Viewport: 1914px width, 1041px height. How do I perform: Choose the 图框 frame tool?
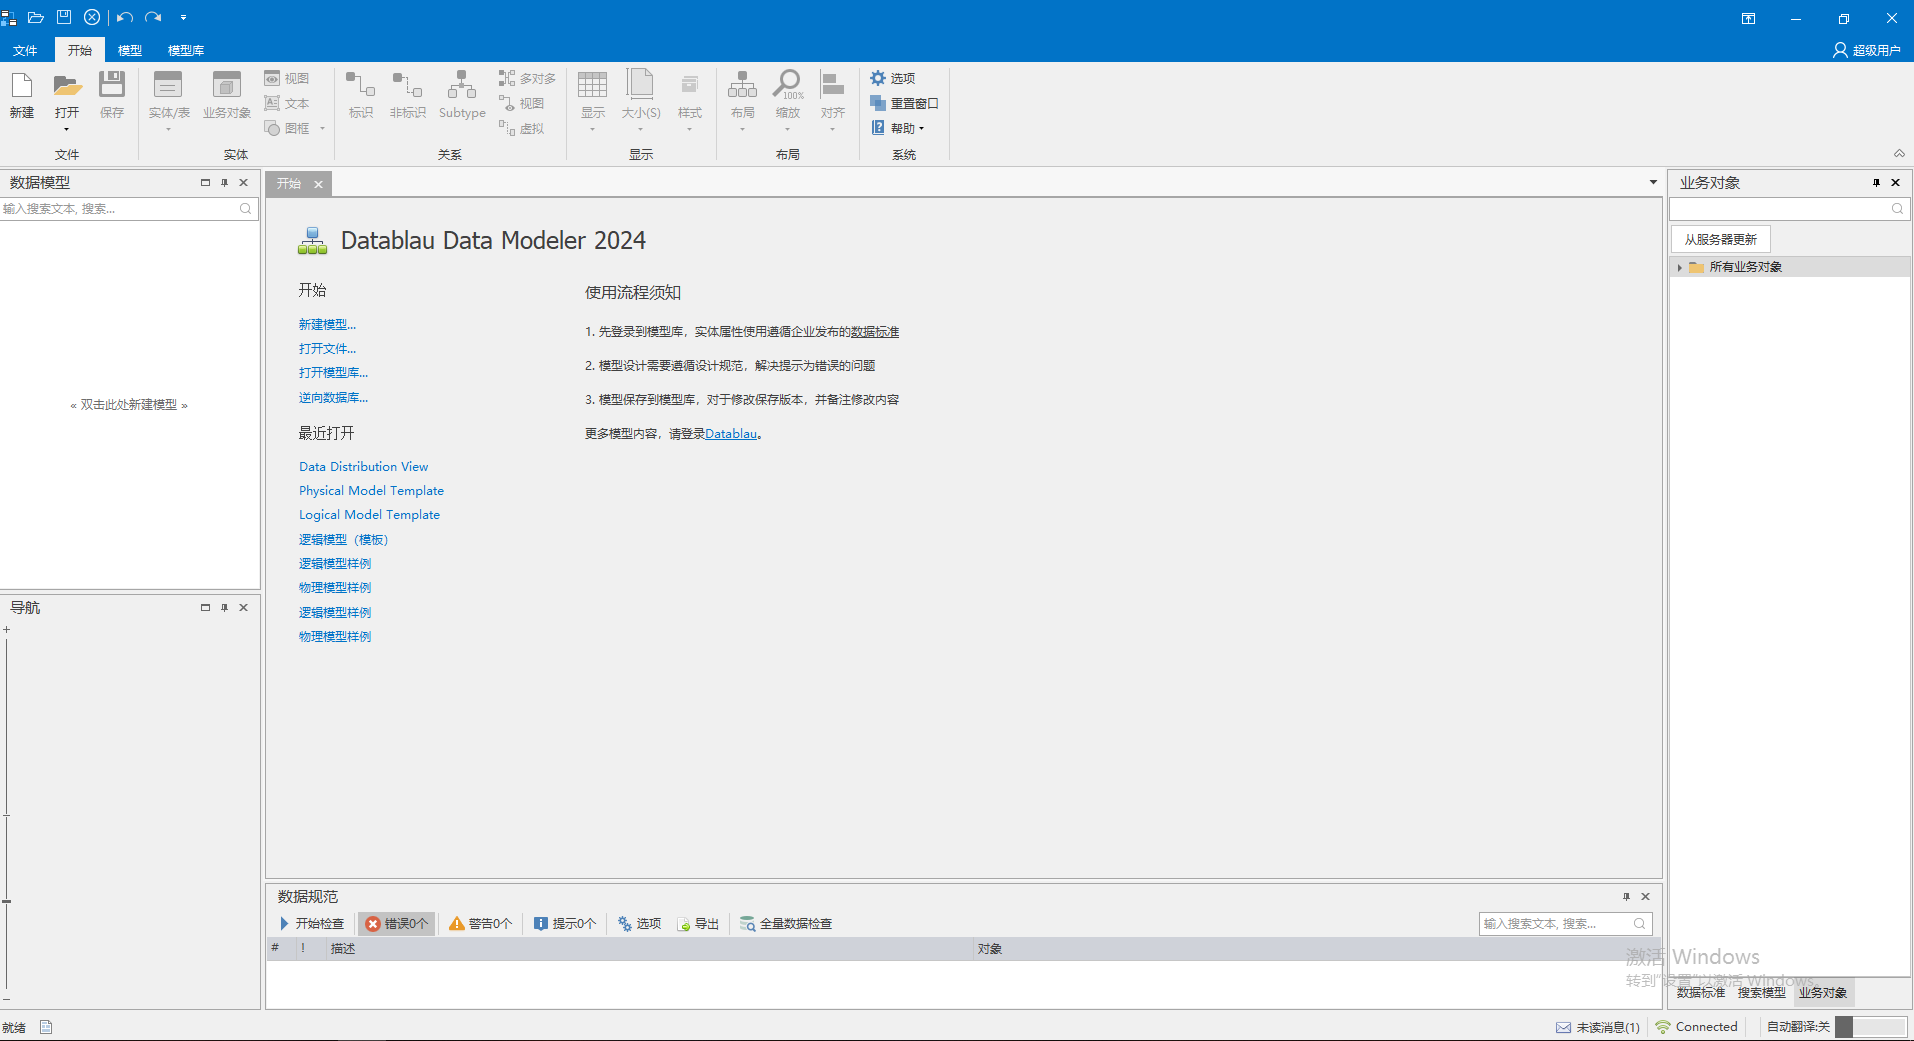tap(287, 128)
